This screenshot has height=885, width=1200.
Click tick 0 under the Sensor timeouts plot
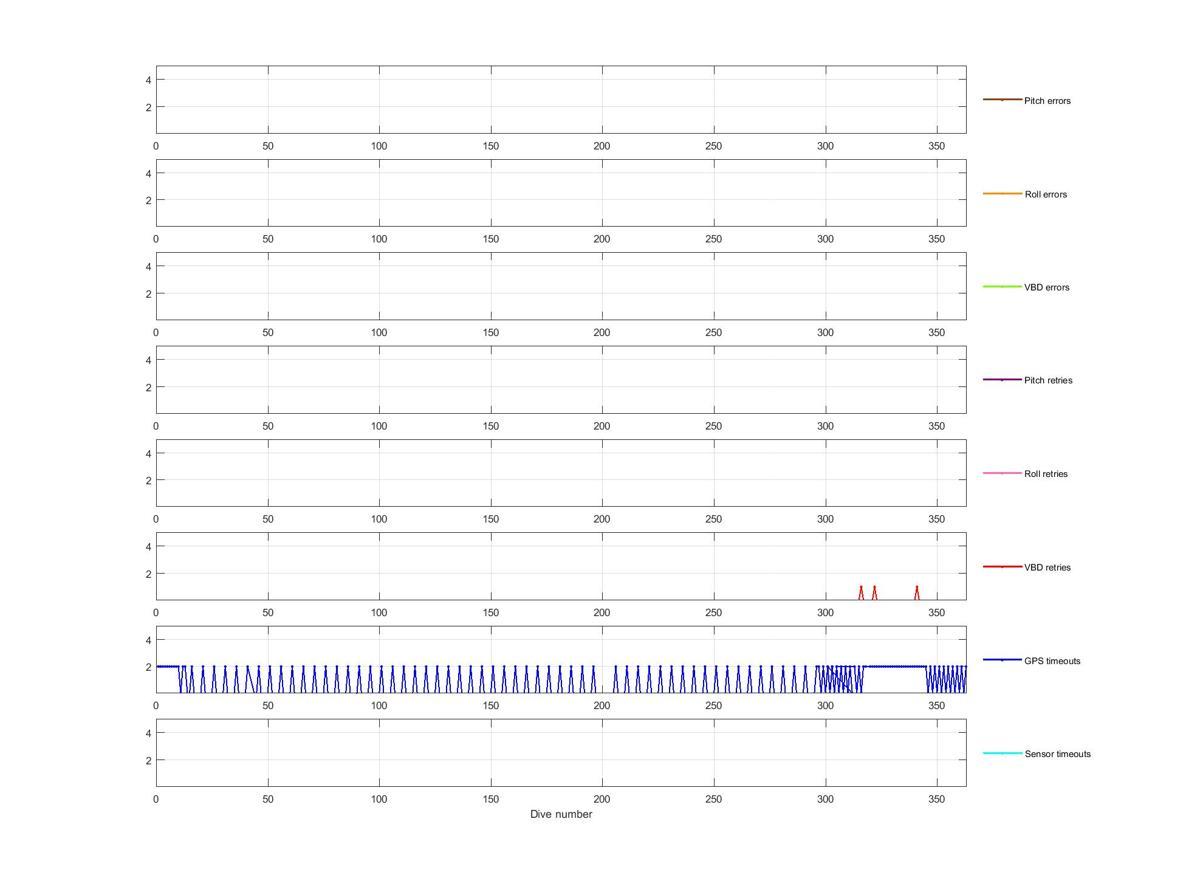point(156,800)
